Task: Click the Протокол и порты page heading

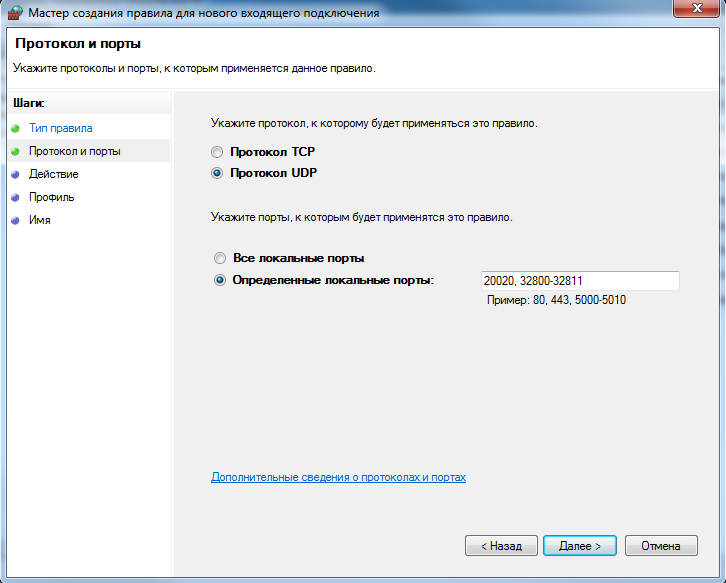Action: click(x=78, y=44)
